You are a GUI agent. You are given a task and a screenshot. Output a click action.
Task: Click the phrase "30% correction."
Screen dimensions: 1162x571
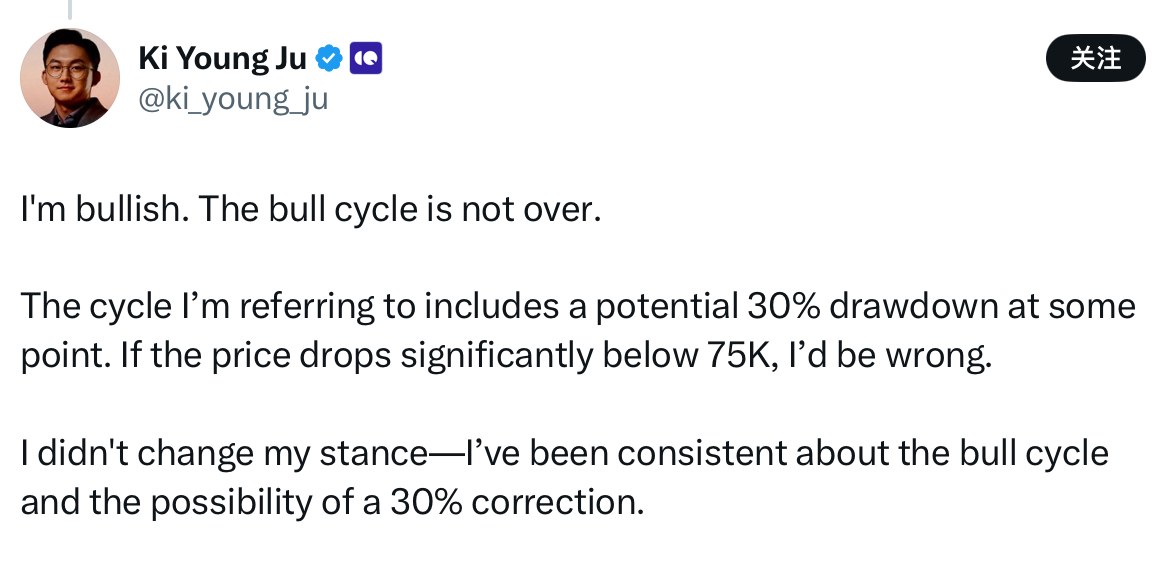coord(517,503)
